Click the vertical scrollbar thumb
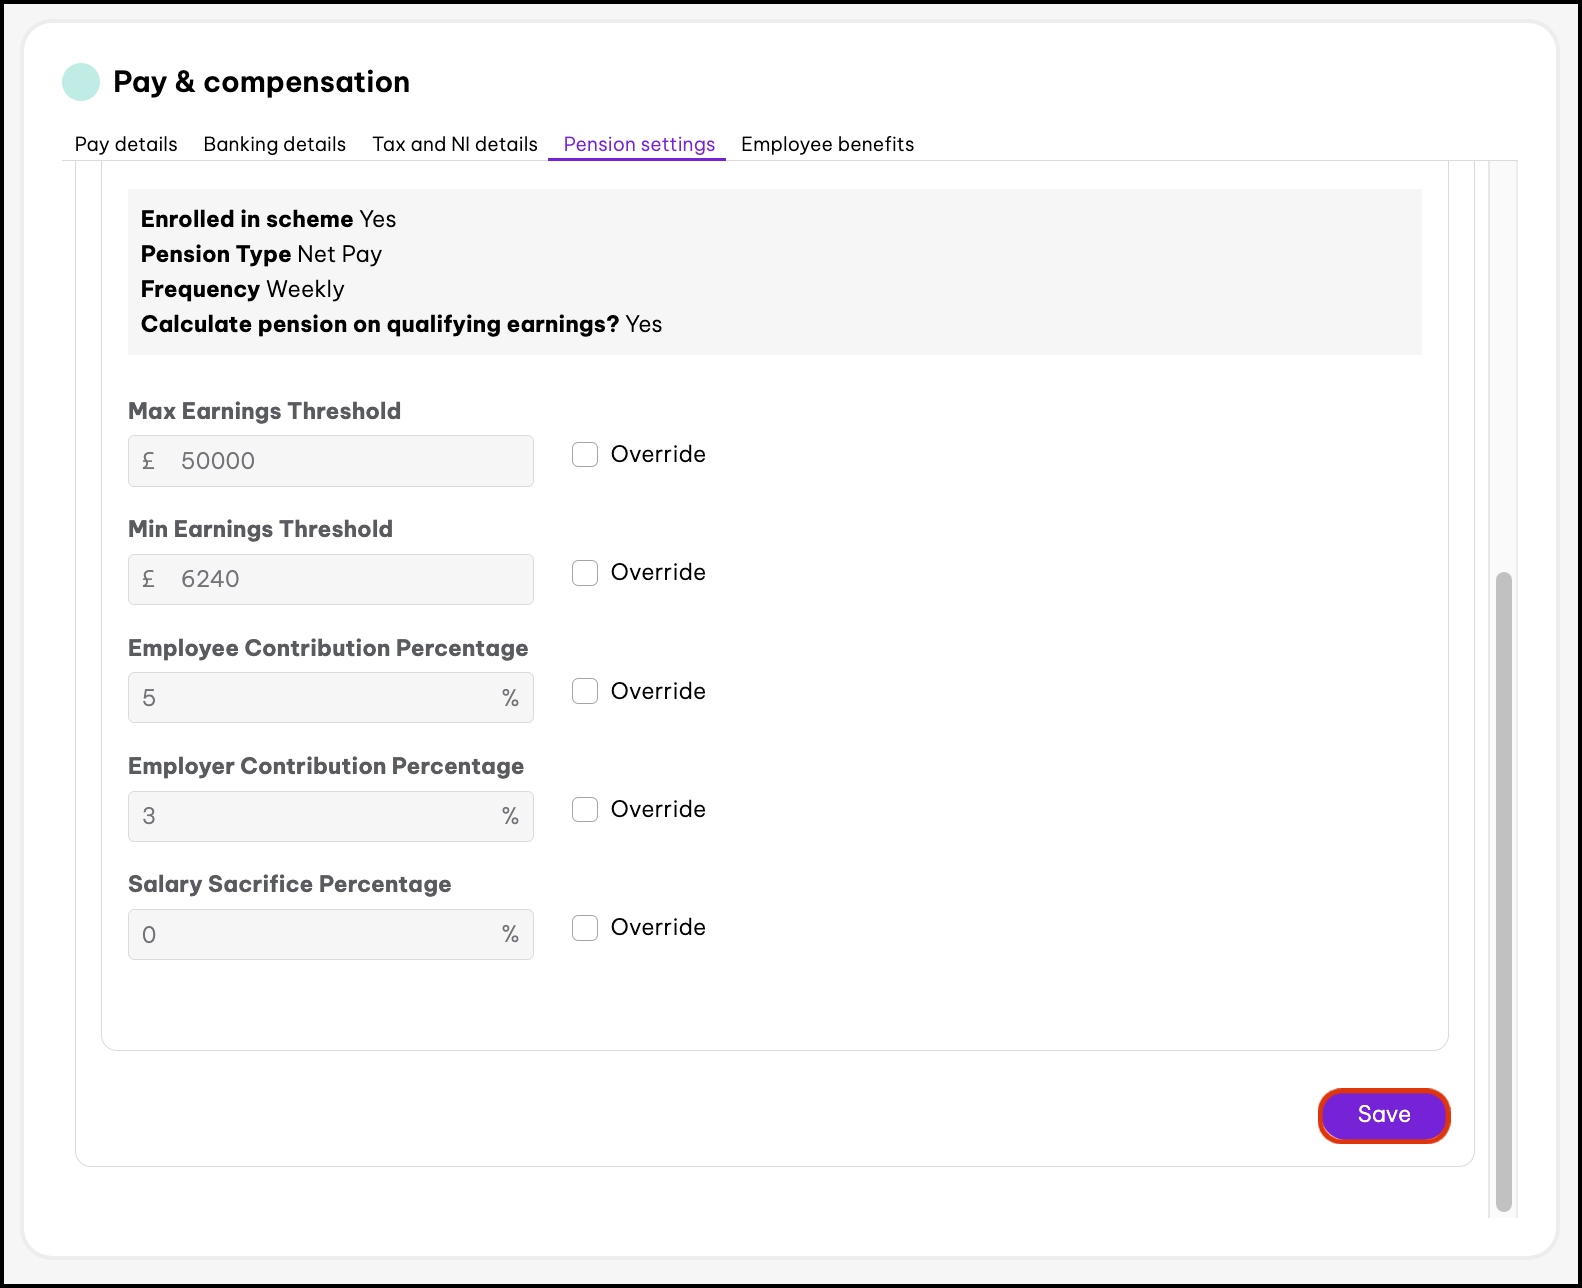This screenshot has width=1582, height=1288. pyautogui.click(x=1503, y=890)
